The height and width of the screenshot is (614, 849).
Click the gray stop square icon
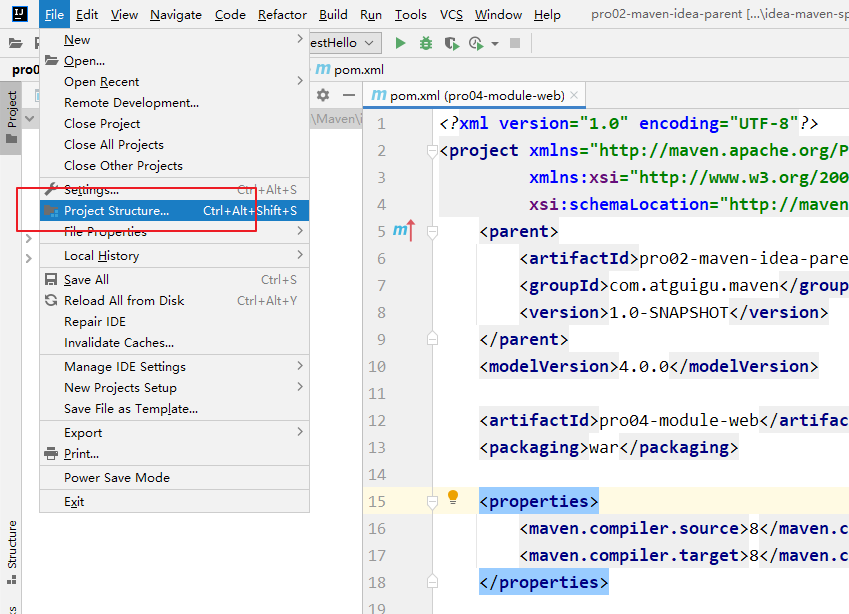click(515, 43)
